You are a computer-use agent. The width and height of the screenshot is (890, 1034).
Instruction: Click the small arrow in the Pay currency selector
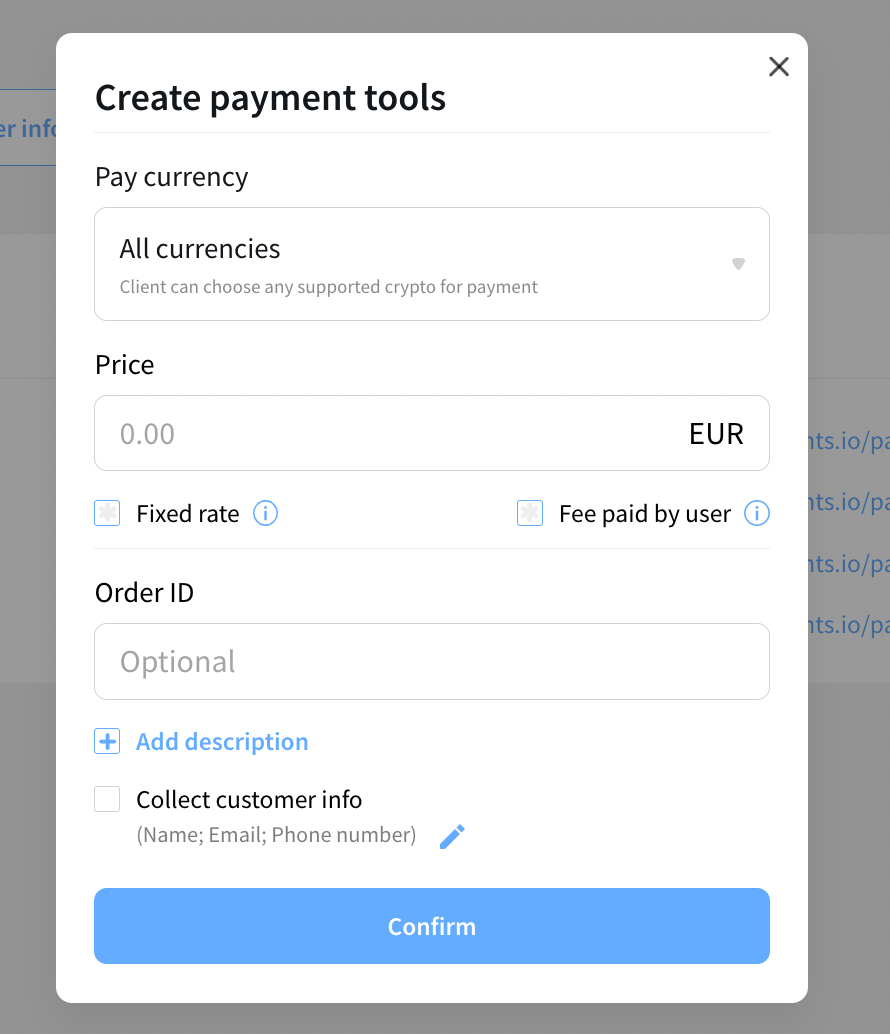click(x=738, y=264)
